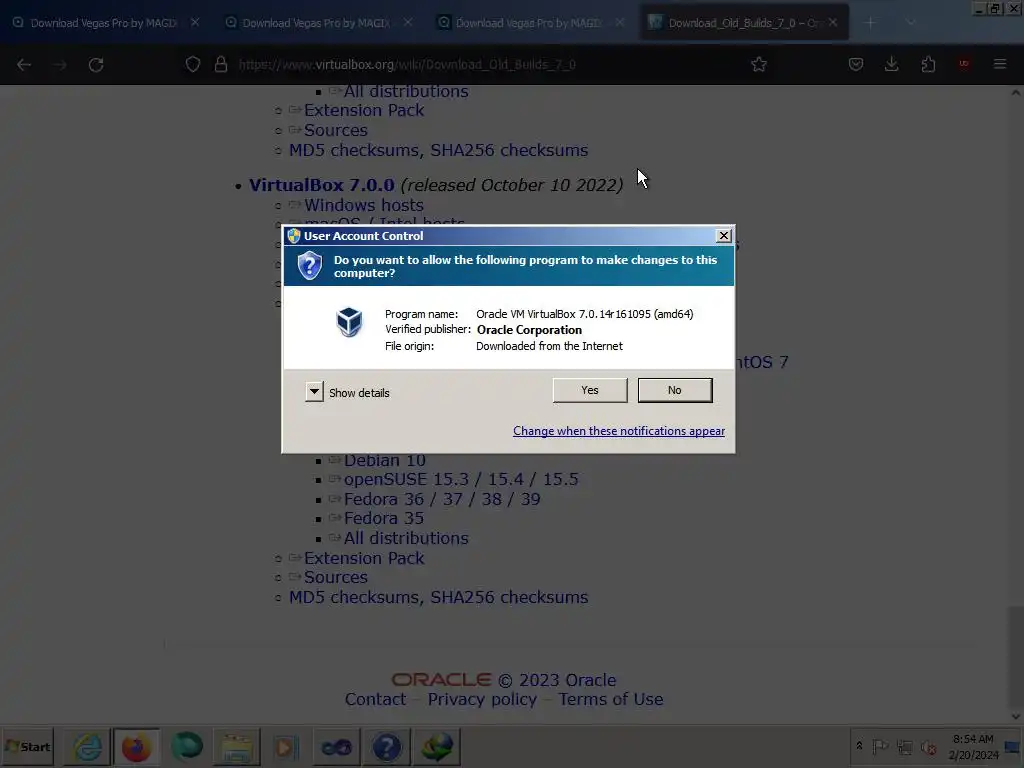This screenshot has height=768, width=1024.
Task: Switch to first Download Vegas Pro tab
Action: coord(103,23)
